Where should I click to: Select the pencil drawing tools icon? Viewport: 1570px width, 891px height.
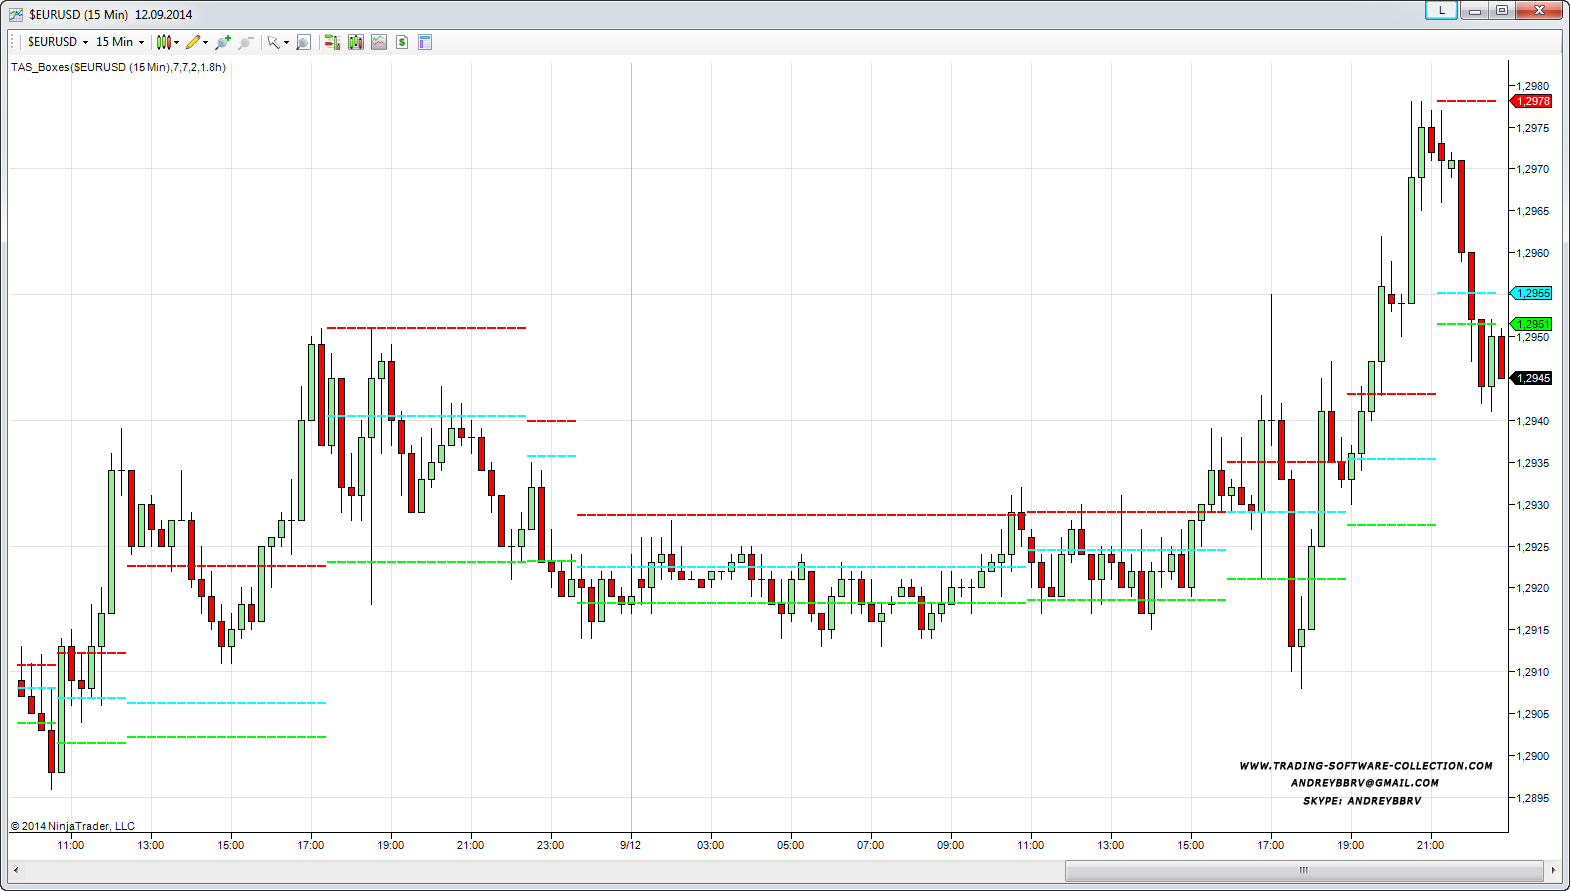click(x=193, y=42)
